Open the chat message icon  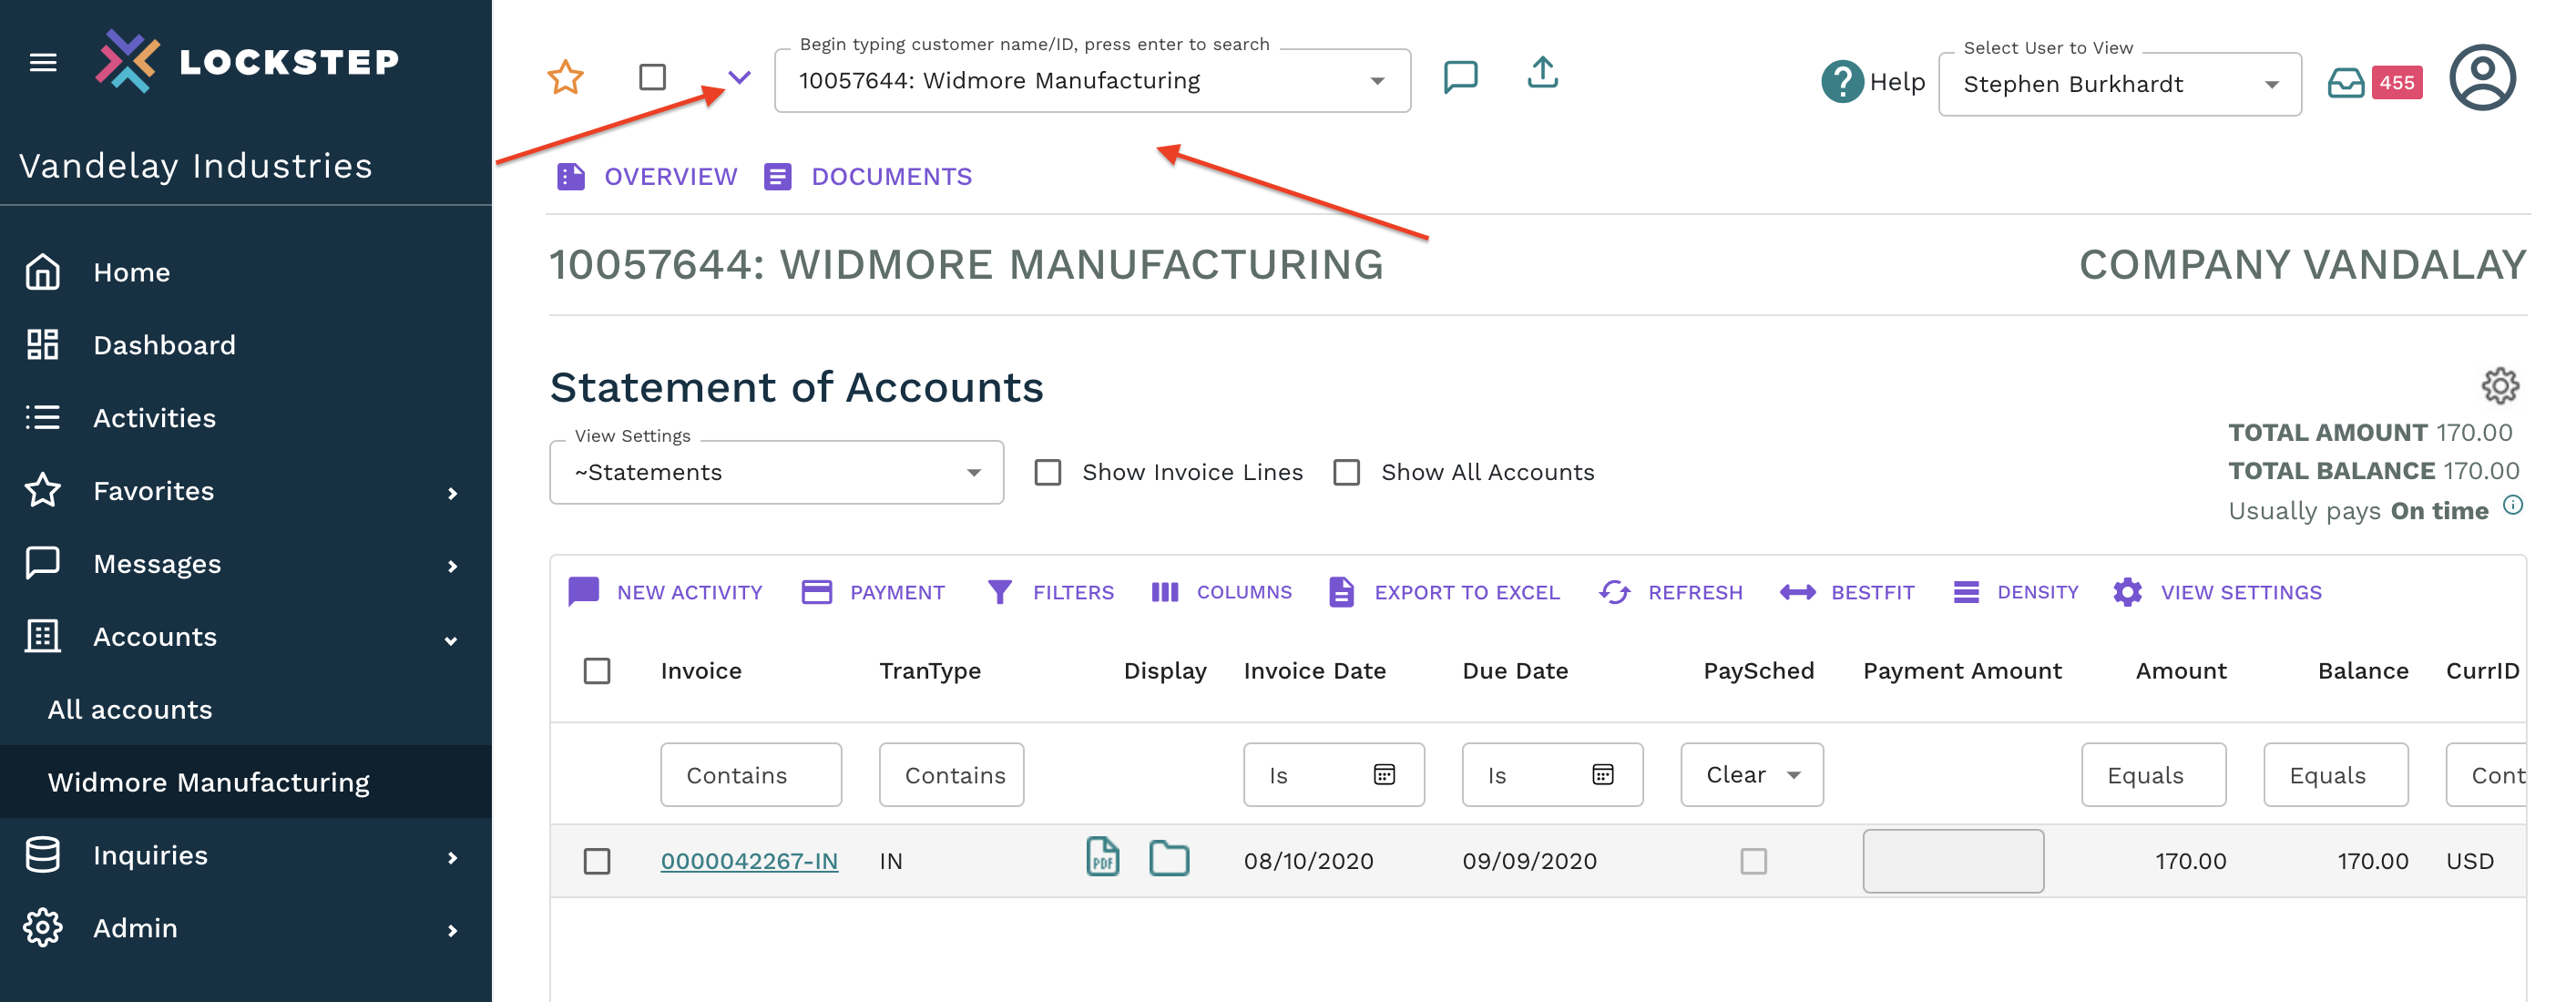1460,77
